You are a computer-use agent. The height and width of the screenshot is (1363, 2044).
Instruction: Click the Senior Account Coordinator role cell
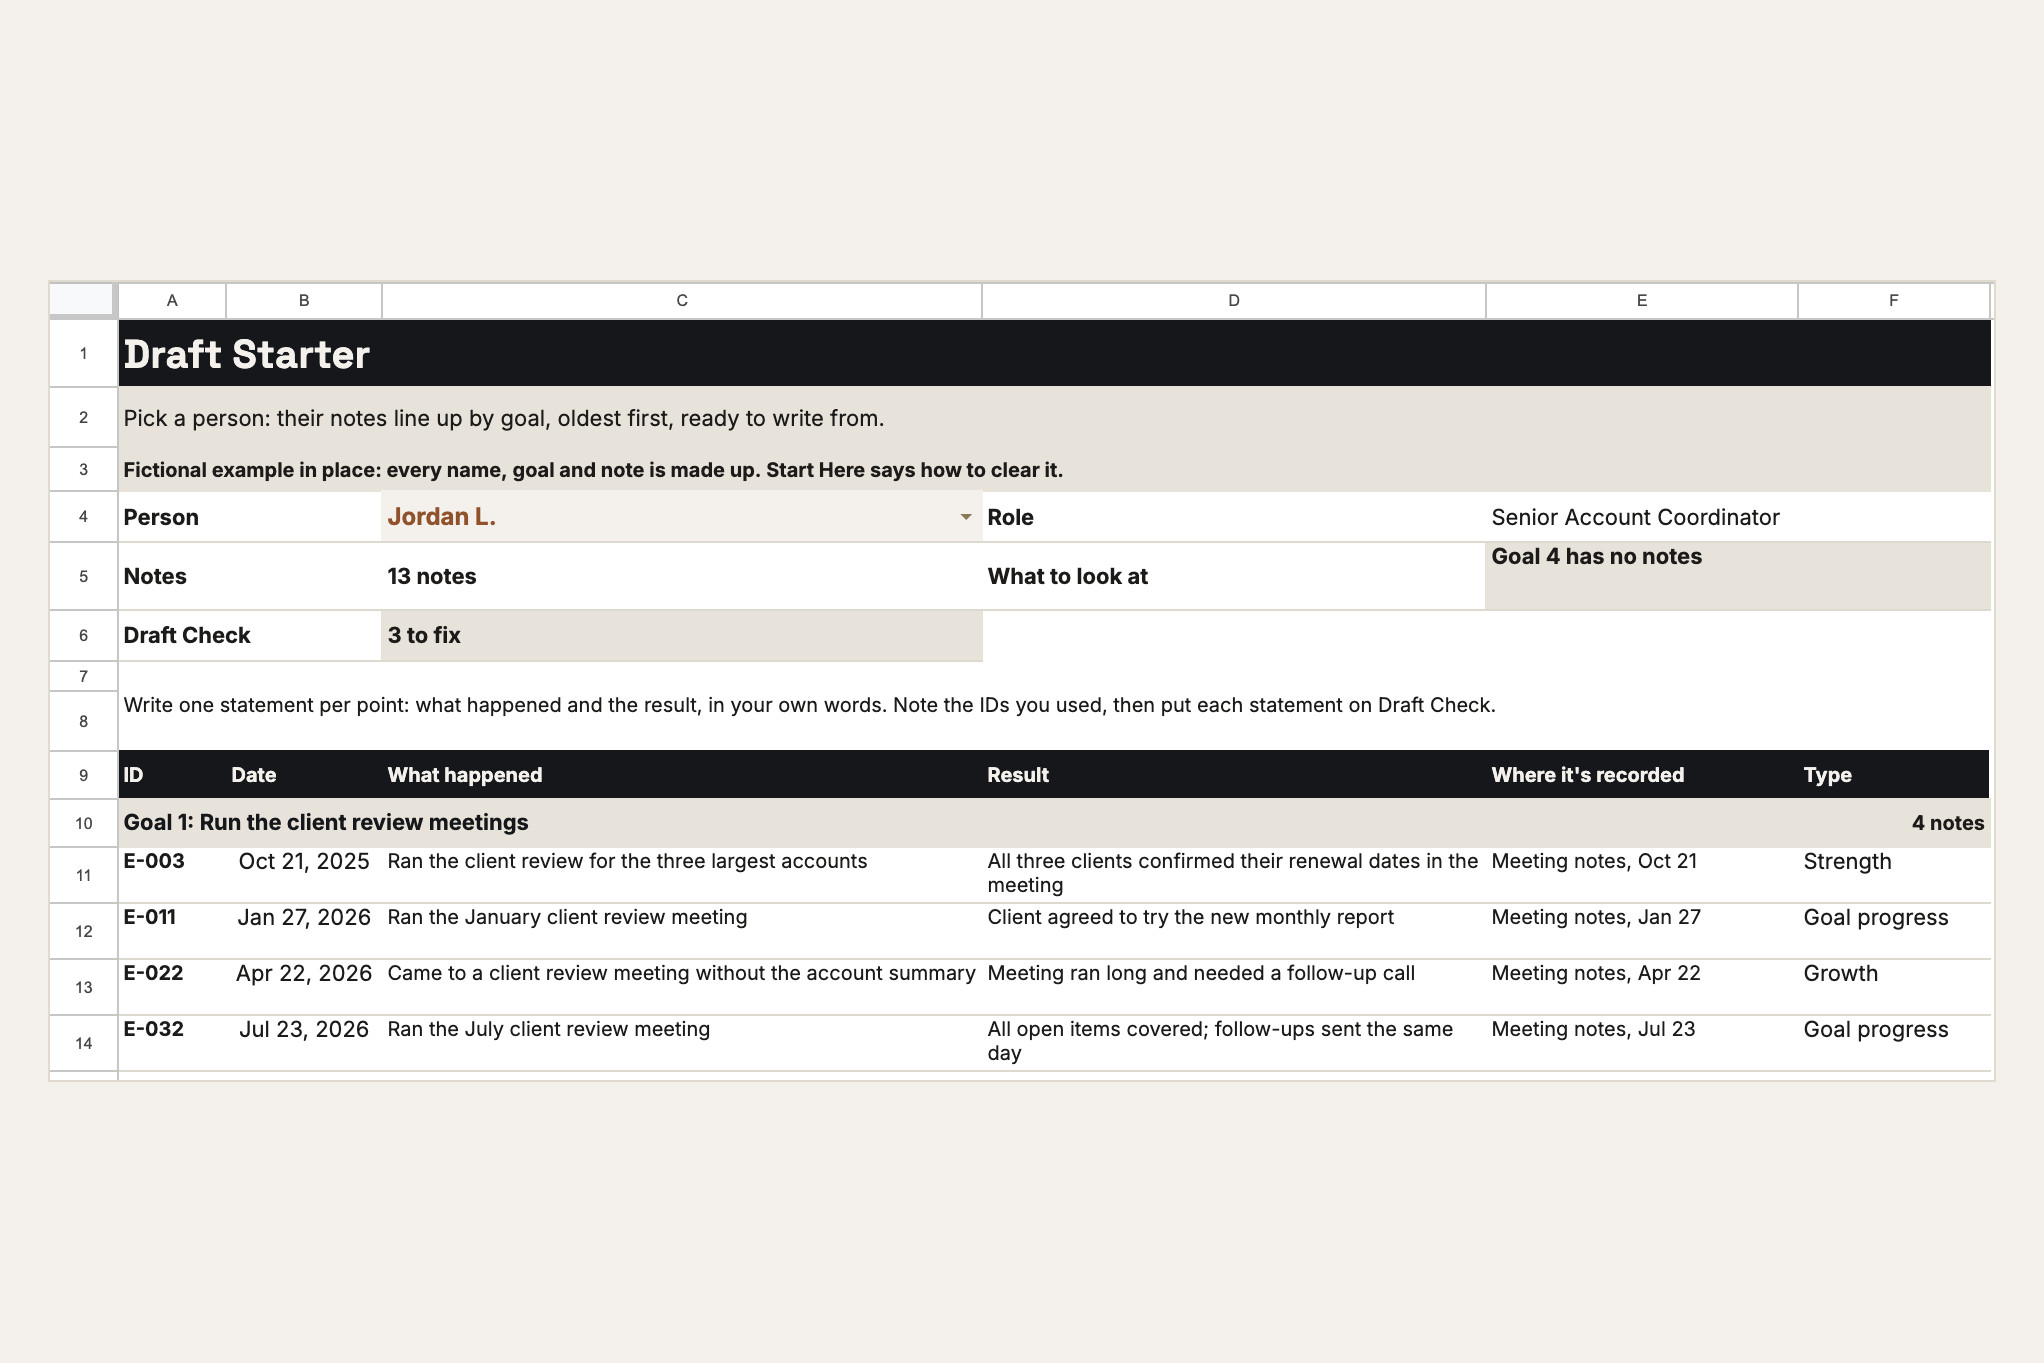pyautogui.click(x=1738, y=517)
